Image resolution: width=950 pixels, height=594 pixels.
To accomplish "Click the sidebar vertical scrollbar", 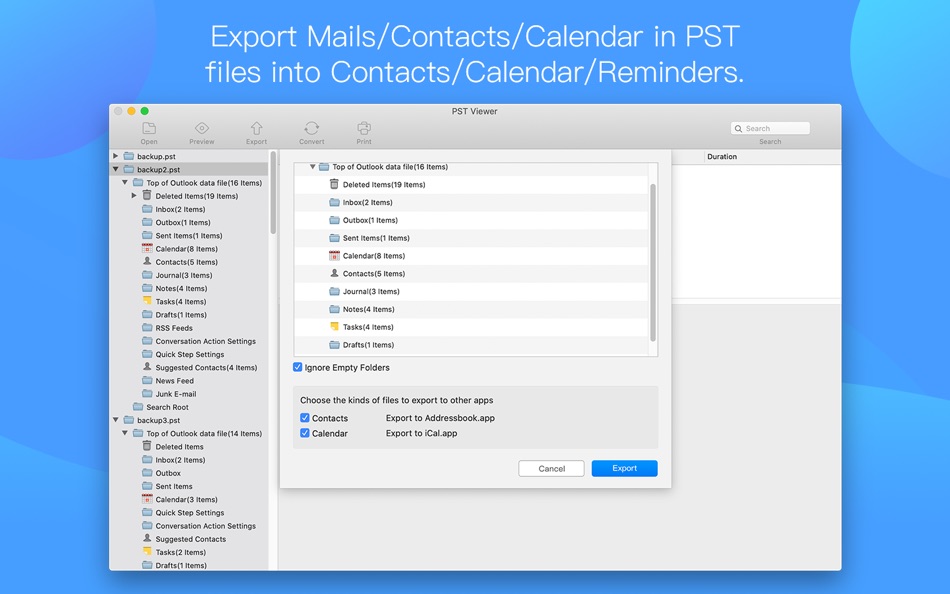I will pos(273,193).
